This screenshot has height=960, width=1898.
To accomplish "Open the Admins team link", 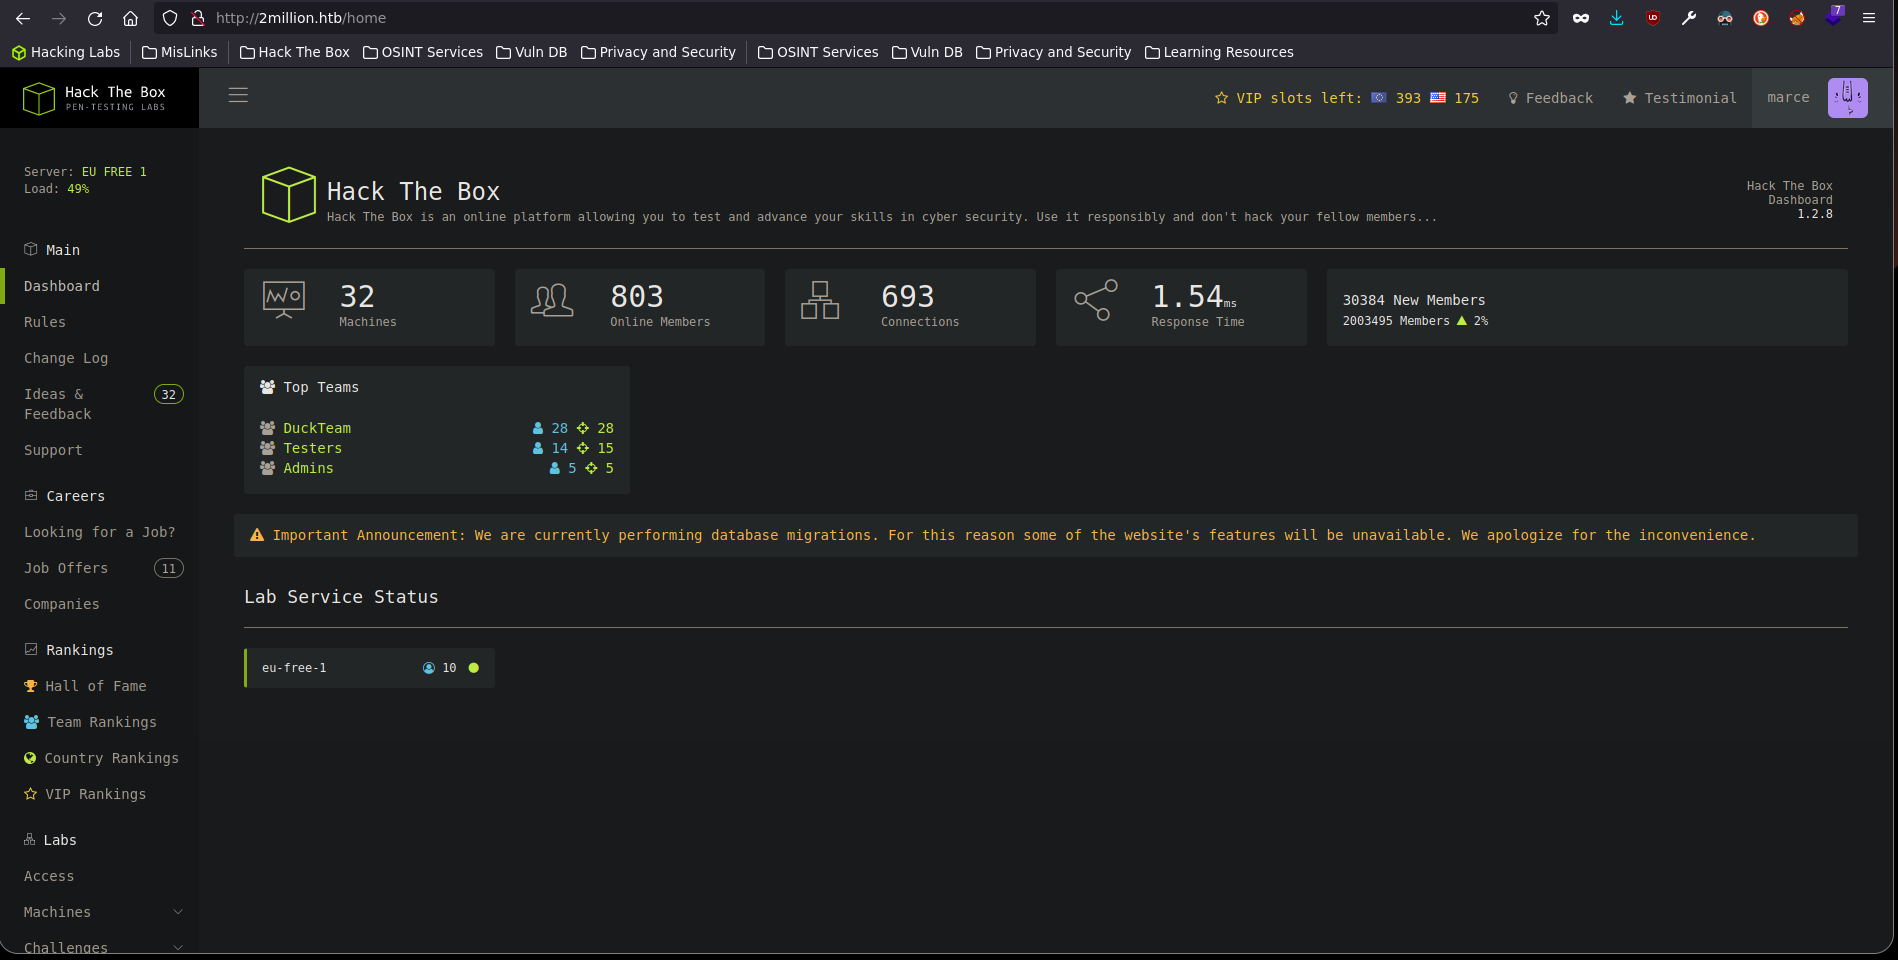I will 308,468.
